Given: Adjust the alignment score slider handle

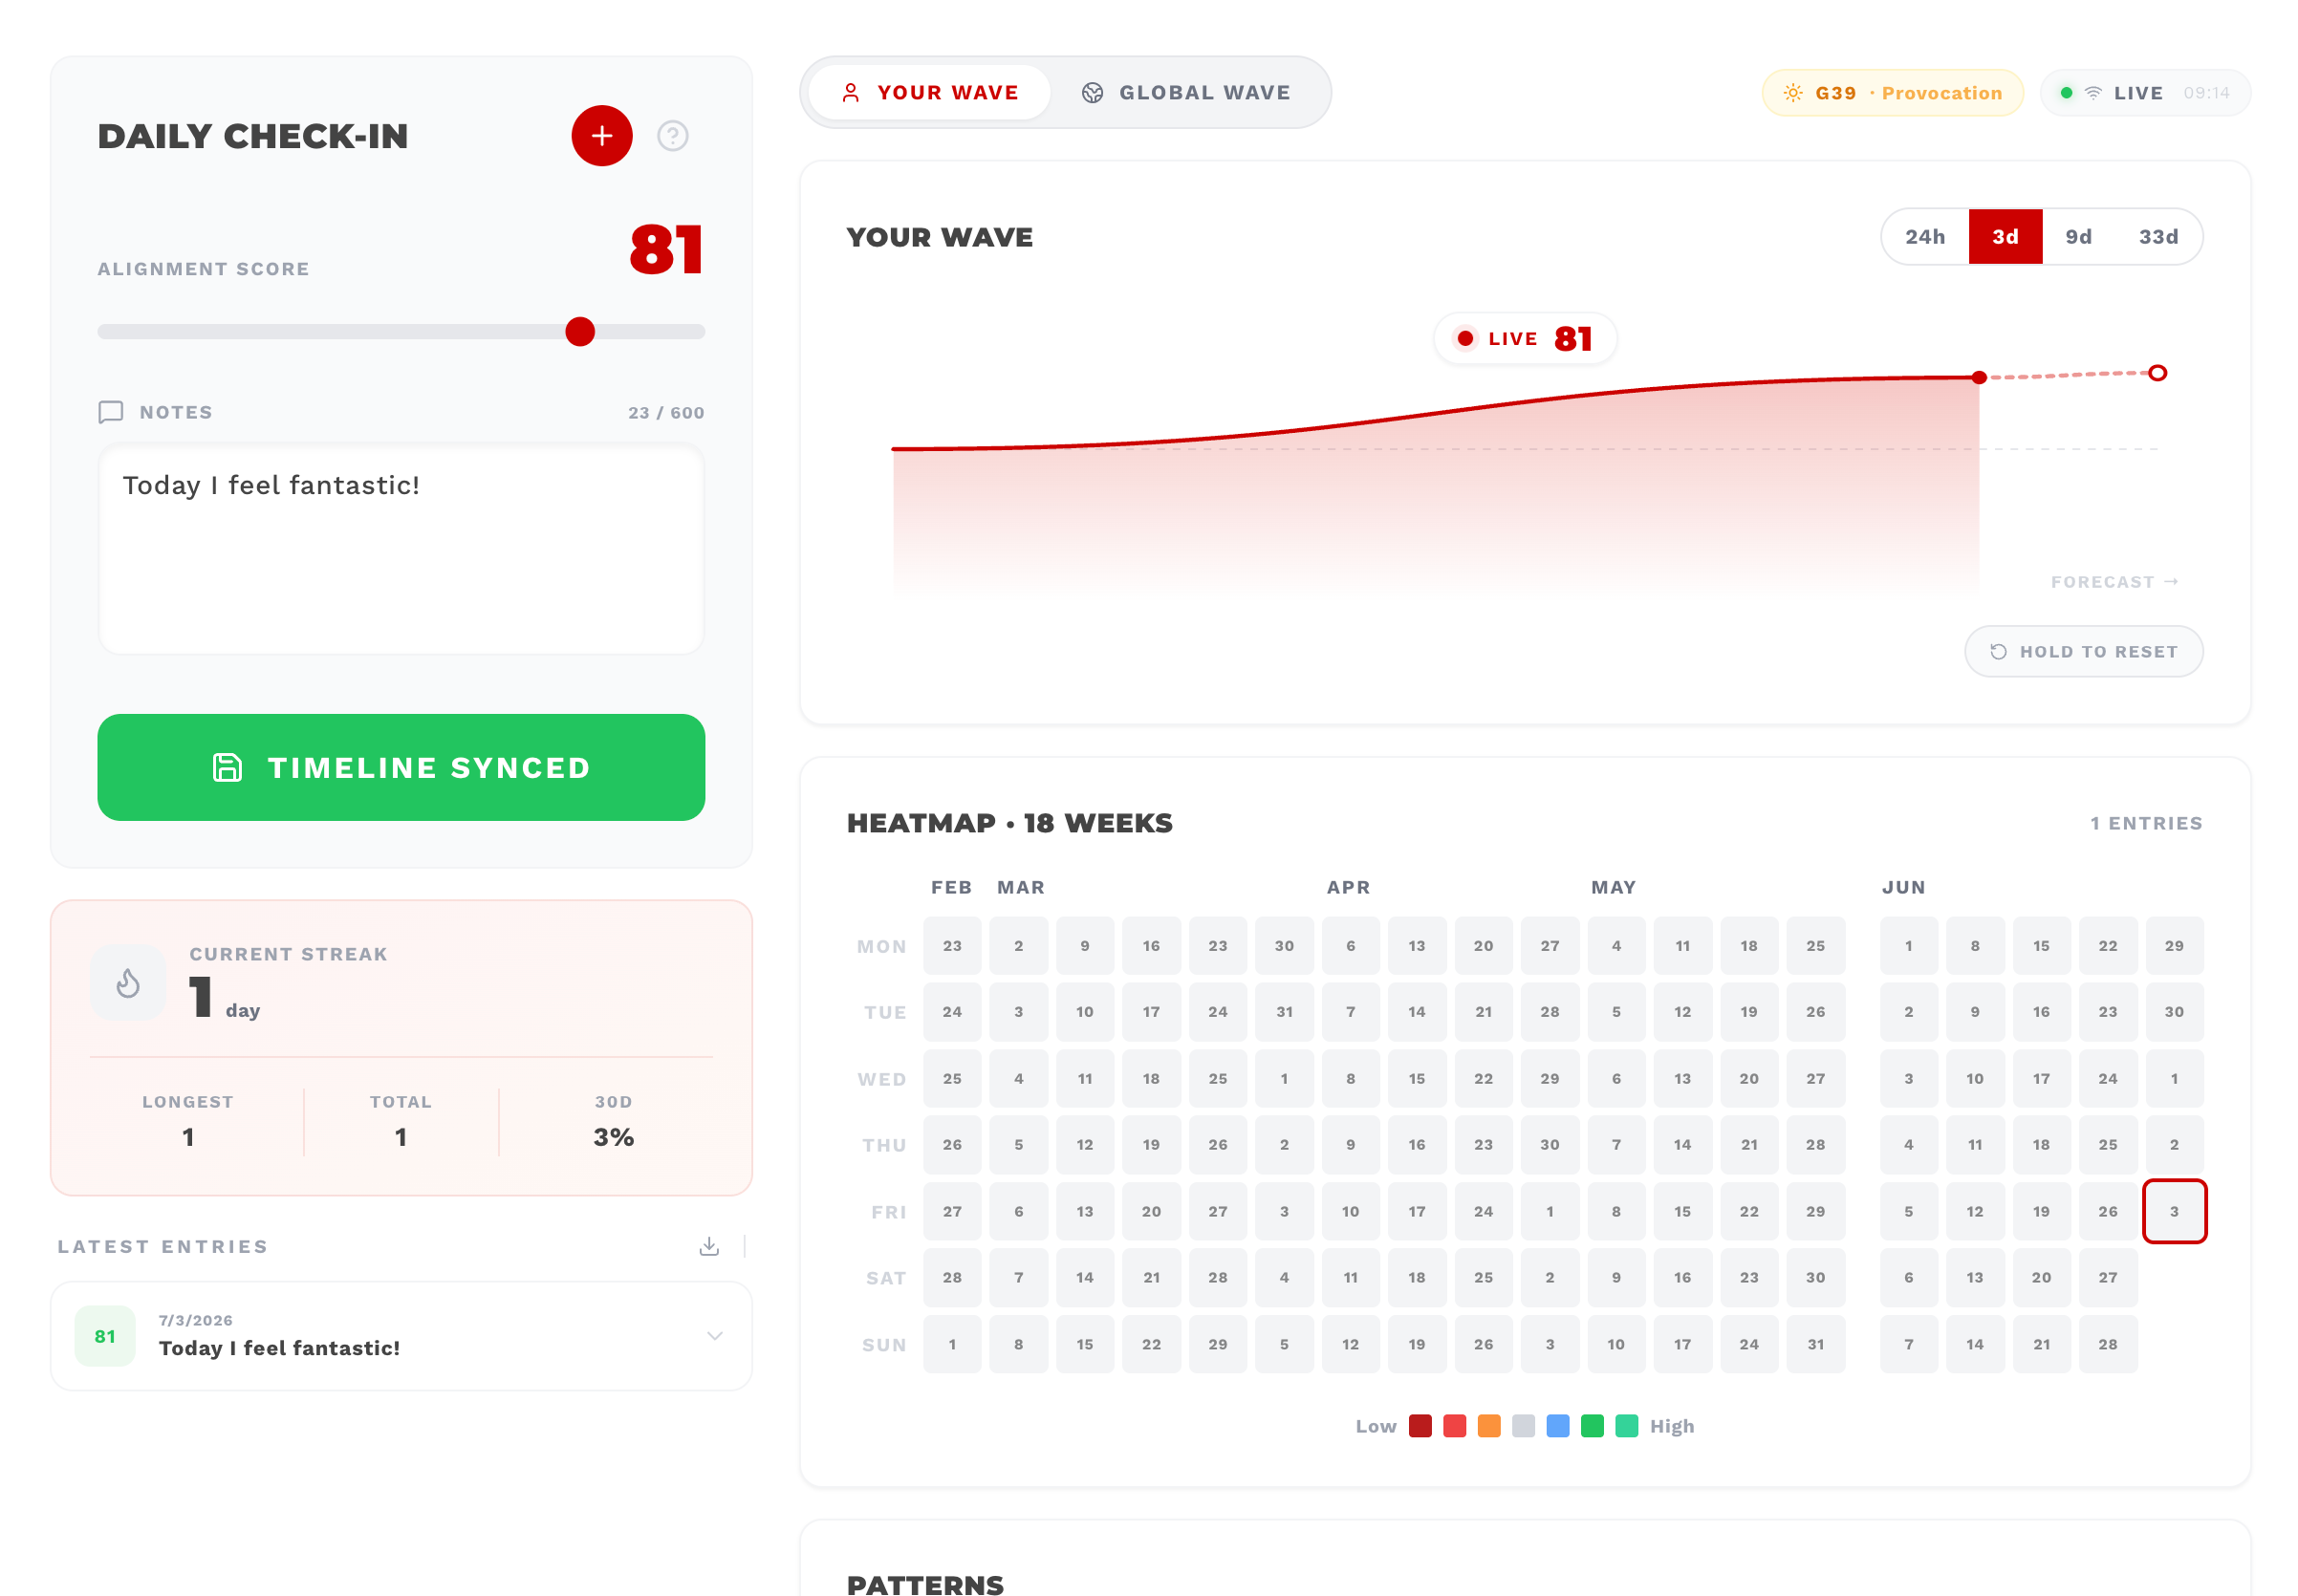Looking at the screenshot, I should tap(580, 332).
